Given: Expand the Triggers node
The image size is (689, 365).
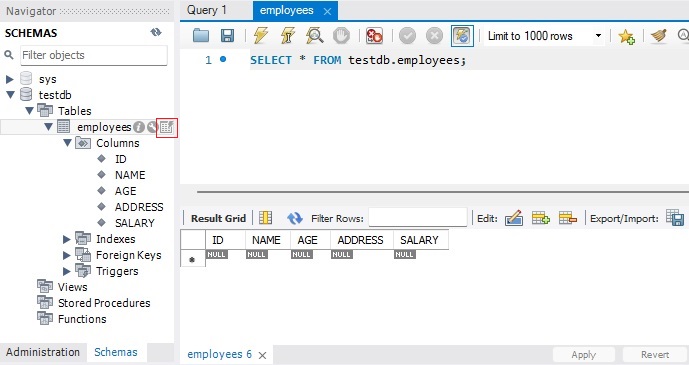Looking at the screenshot, I should tap(66, 271).
